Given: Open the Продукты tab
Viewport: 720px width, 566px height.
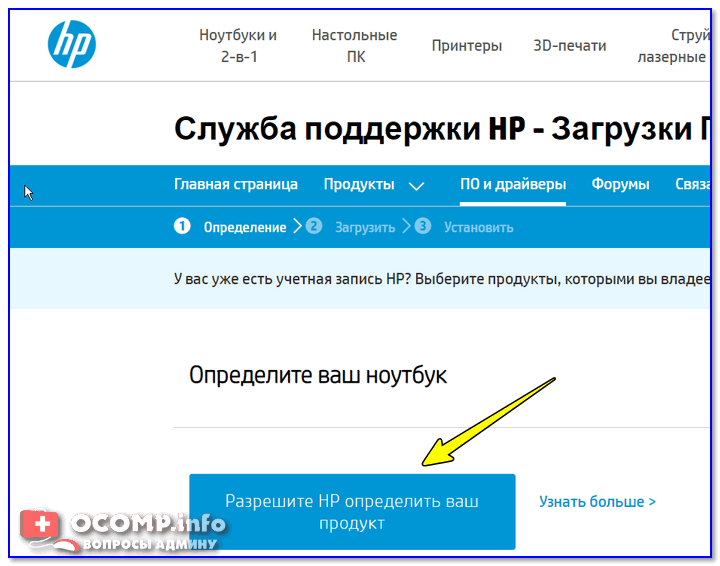Looking at the screenshot, I should pyautogui.click(x=359, y=184).
